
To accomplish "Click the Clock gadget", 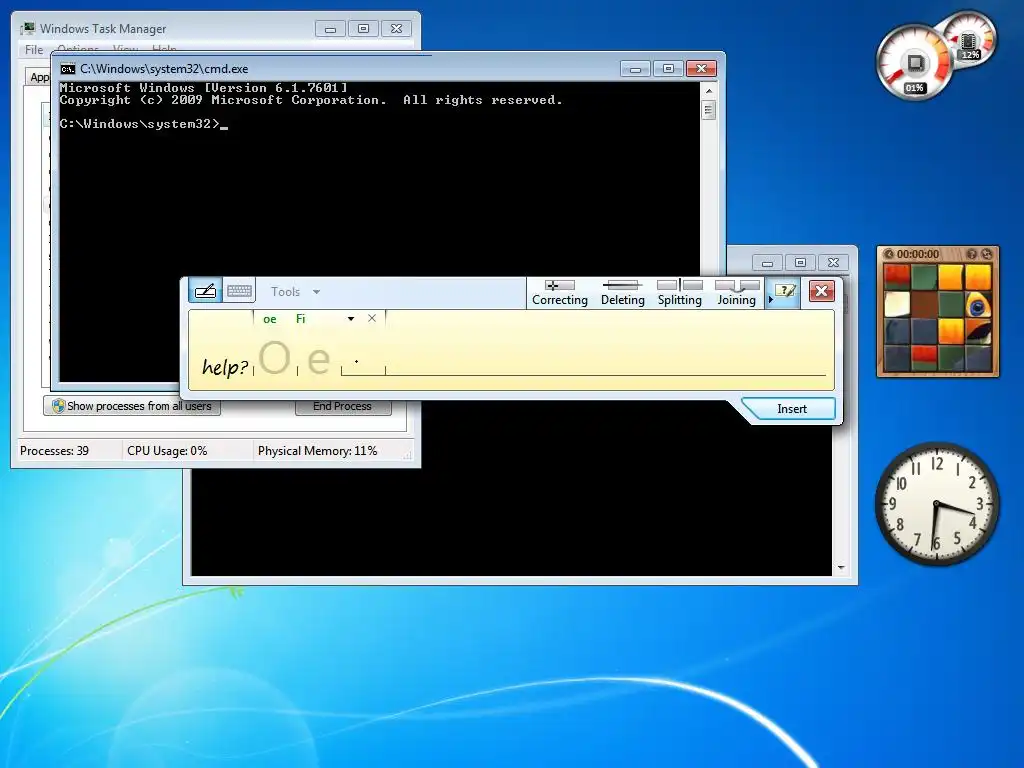I will click(936, 504).
